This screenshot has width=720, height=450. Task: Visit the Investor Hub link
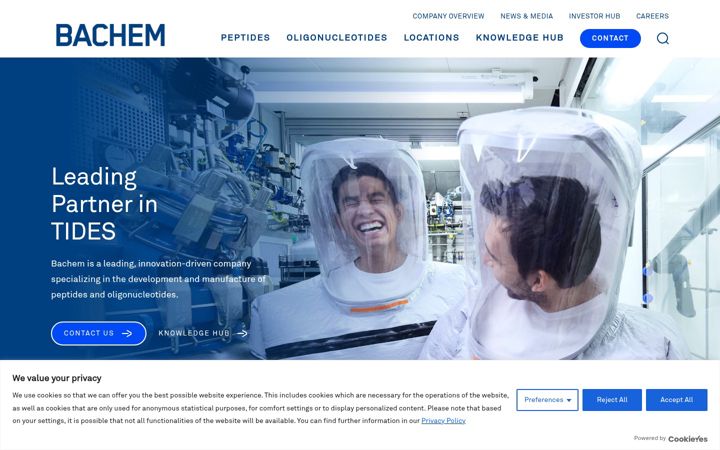coord(594,16)
